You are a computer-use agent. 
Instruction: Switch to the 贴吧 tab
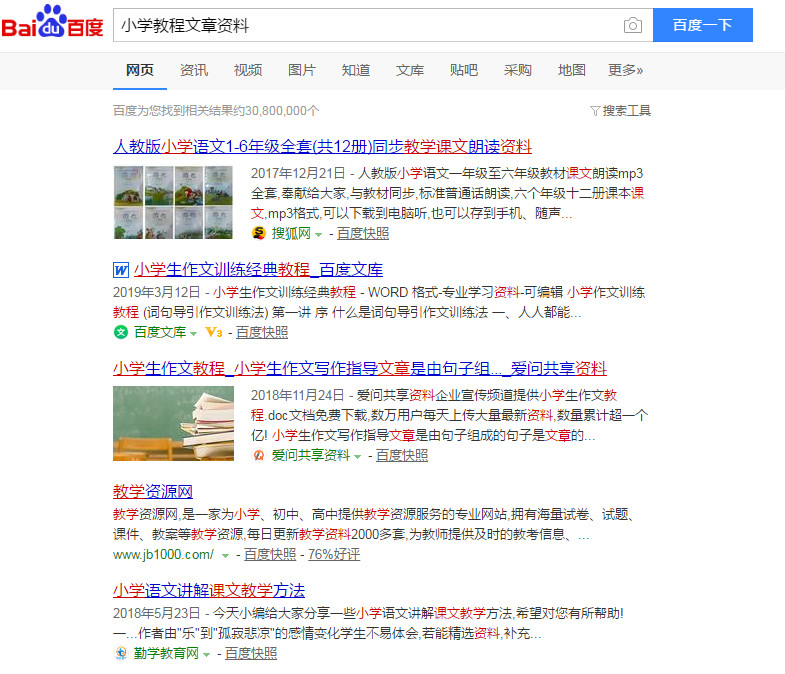coord(464,70)
